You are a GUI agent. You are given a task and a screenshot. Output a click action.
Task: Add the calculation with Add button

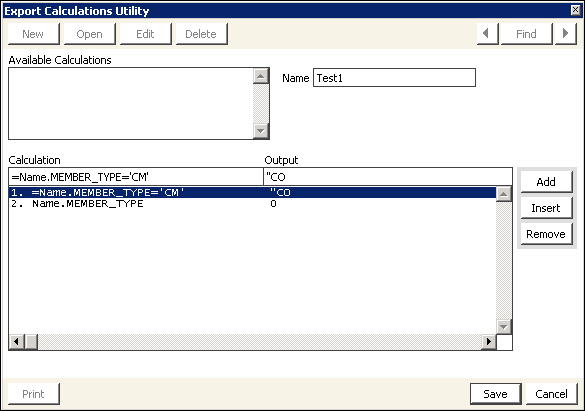point(546,182)
